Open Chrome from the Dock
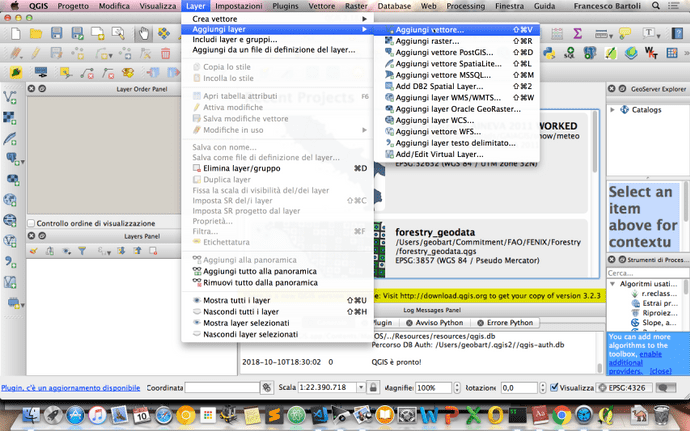 [562, 415]
